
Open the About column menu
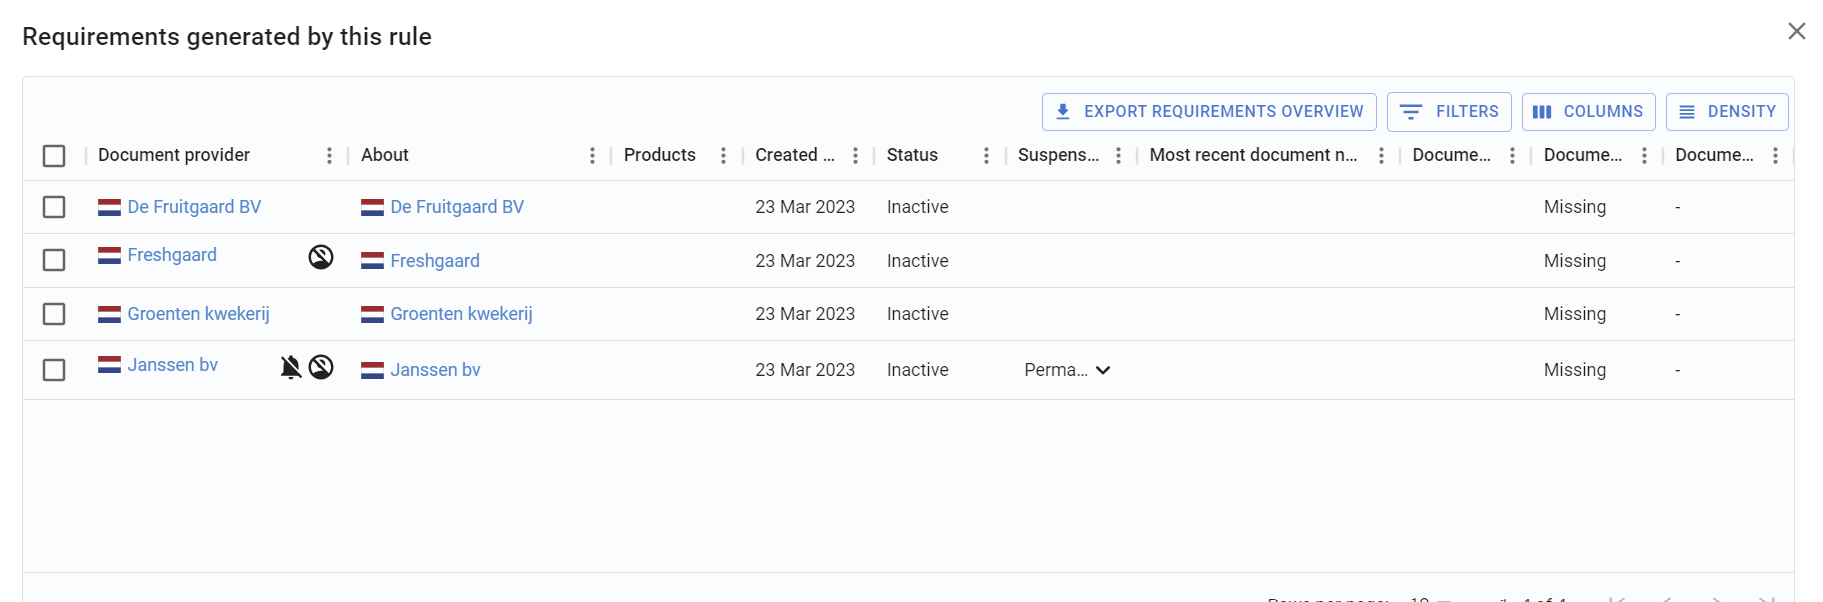coord(592,155)
